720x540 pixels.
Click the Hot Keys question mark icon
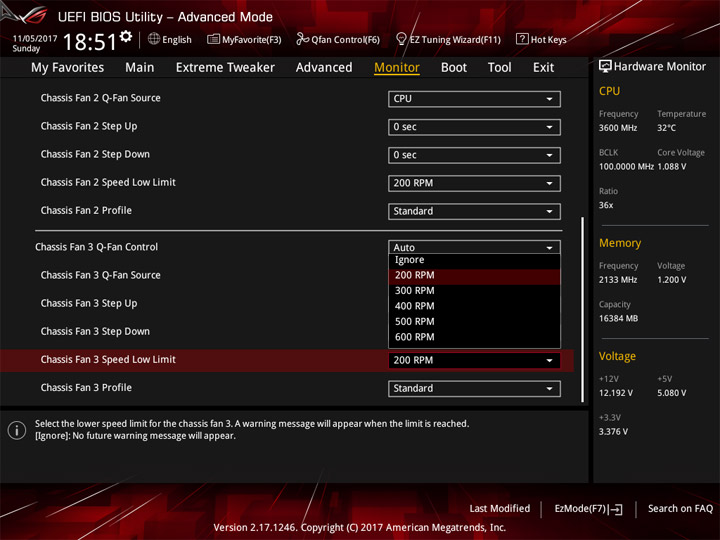click(522, 39)
